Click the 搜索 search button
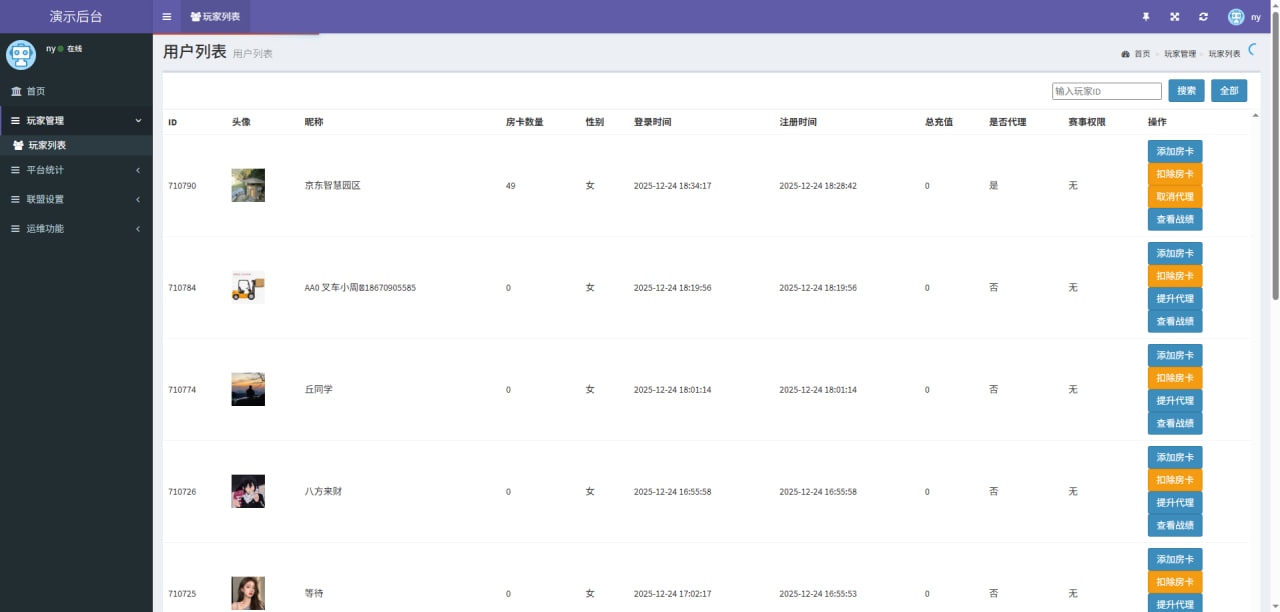Viewport: 1280px width, 612px height. click(x=1186, y=91)
